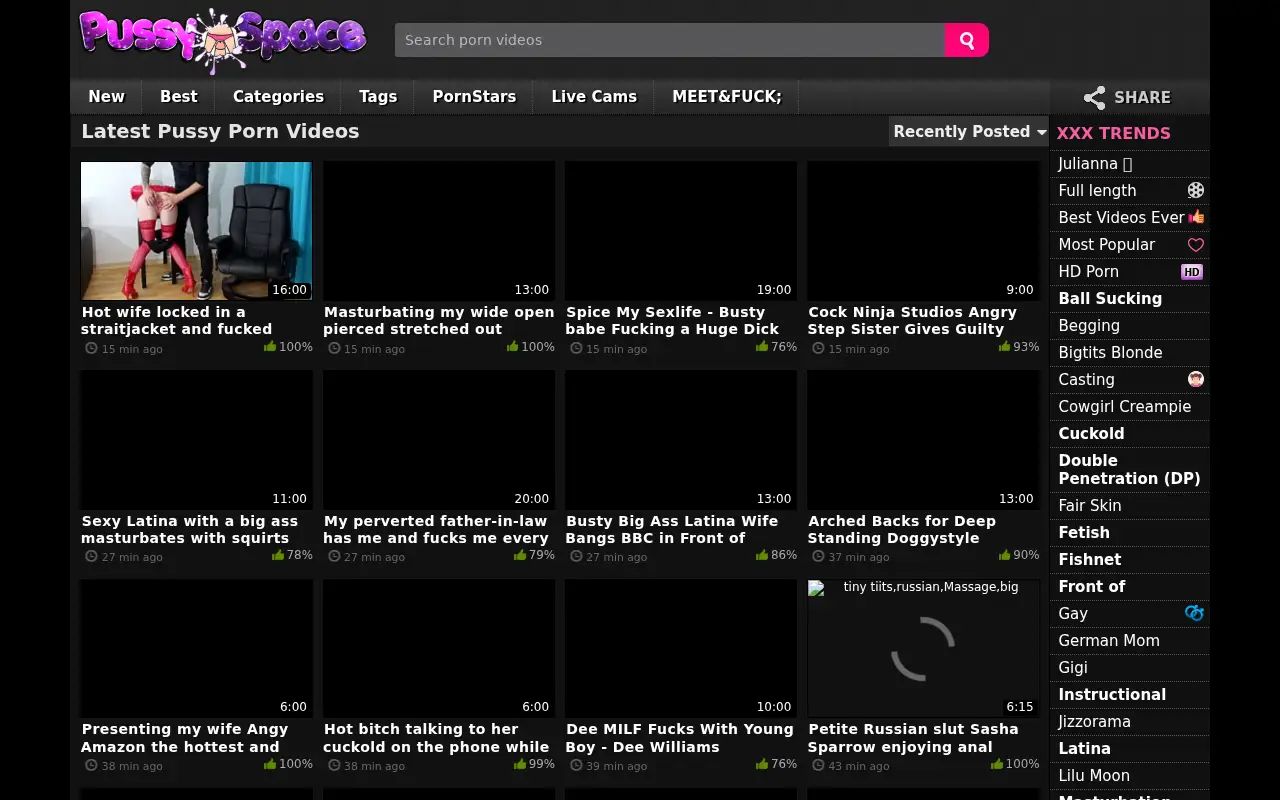Click the SHARE button
The image size is (1280, 800).
click(x=1127, y=98)
